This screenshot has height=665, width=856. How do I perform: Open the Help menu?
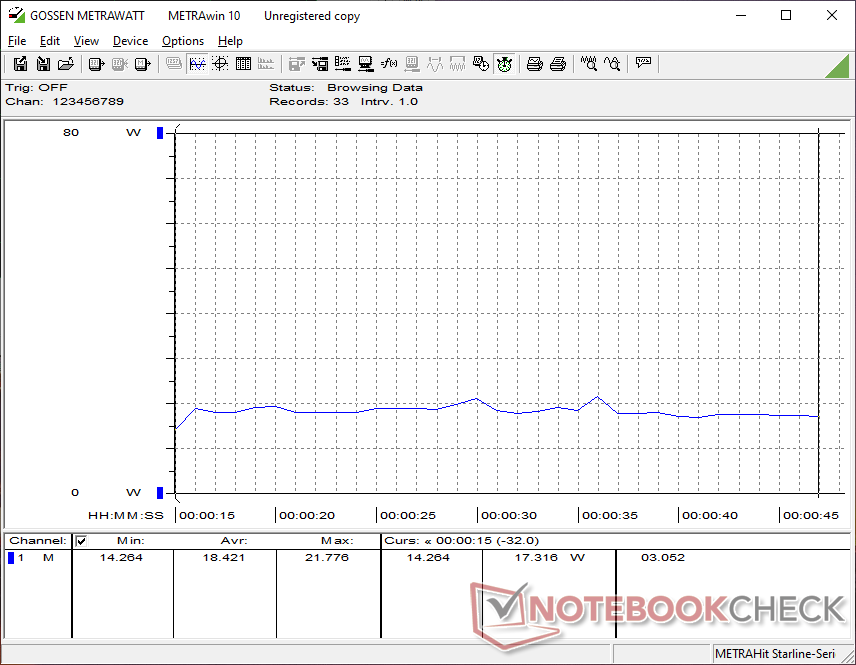tap(230, 41)
